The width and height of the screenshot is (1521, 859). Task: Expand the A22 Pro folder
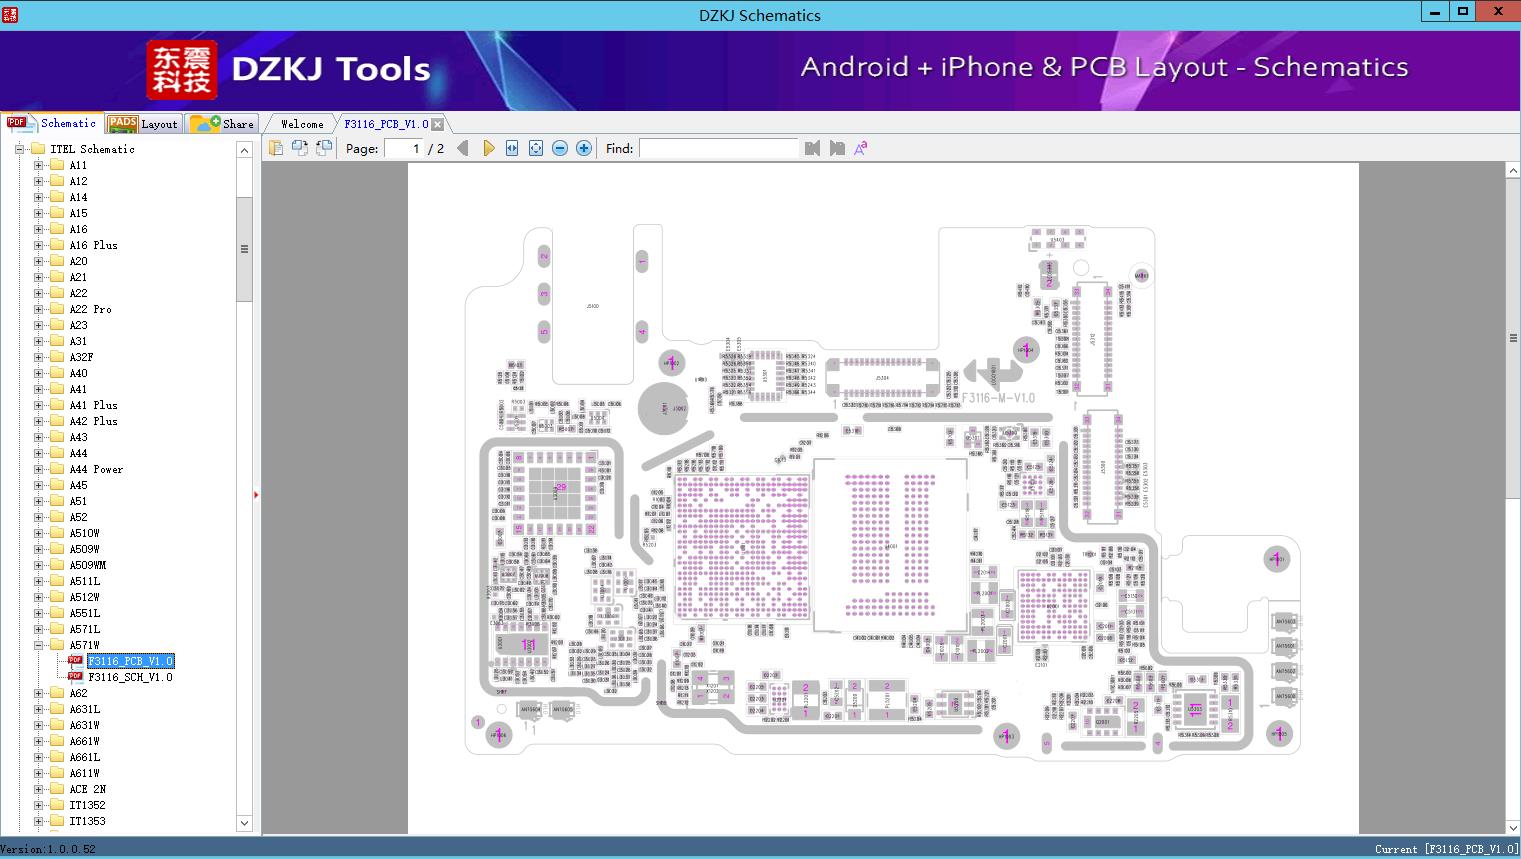[38, 309]
